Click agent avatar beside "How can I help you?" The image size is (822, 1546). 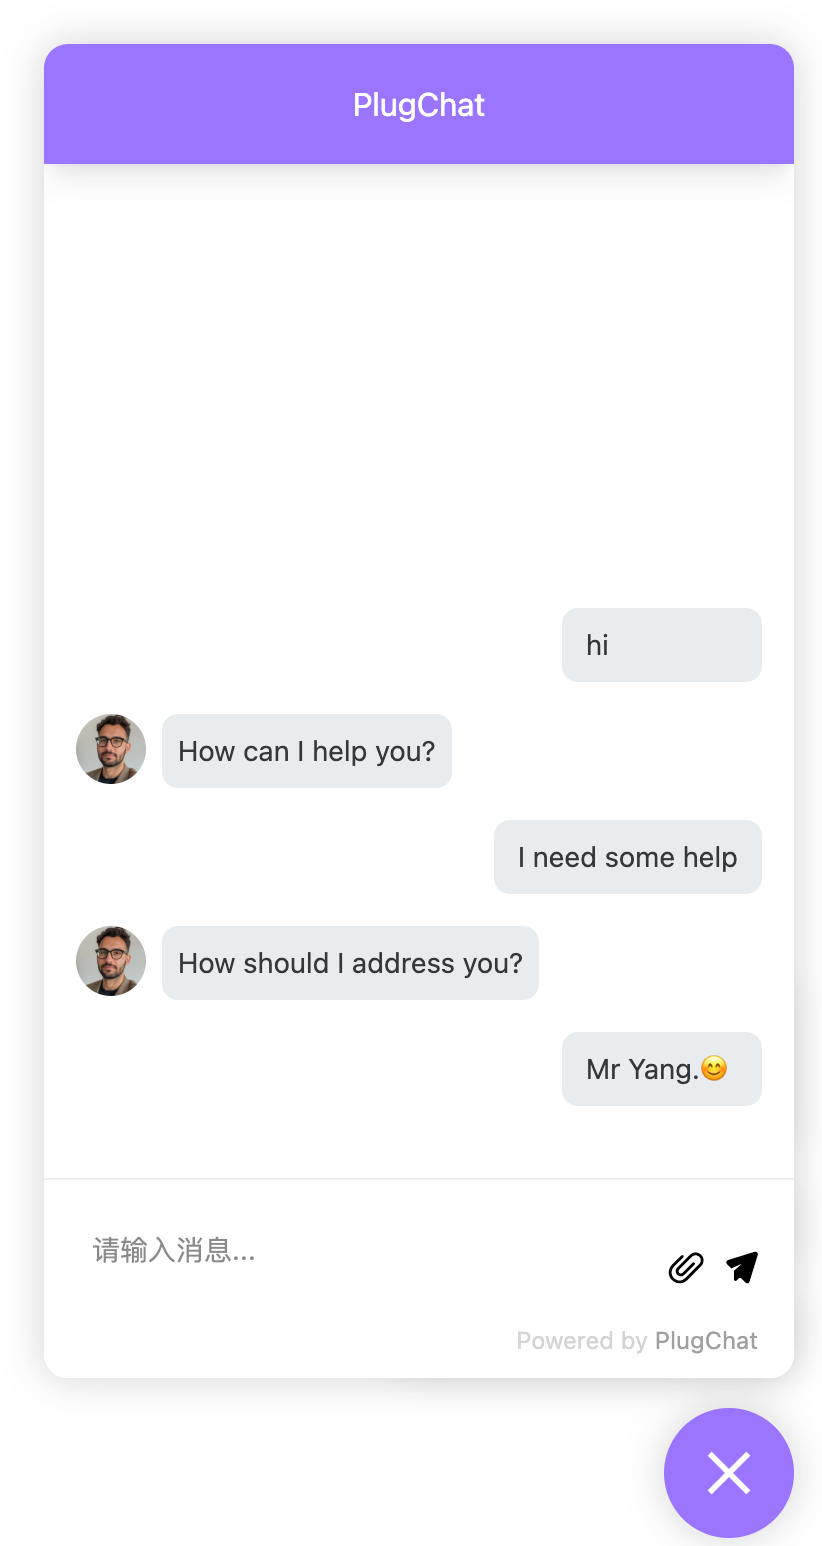point(111,749)
